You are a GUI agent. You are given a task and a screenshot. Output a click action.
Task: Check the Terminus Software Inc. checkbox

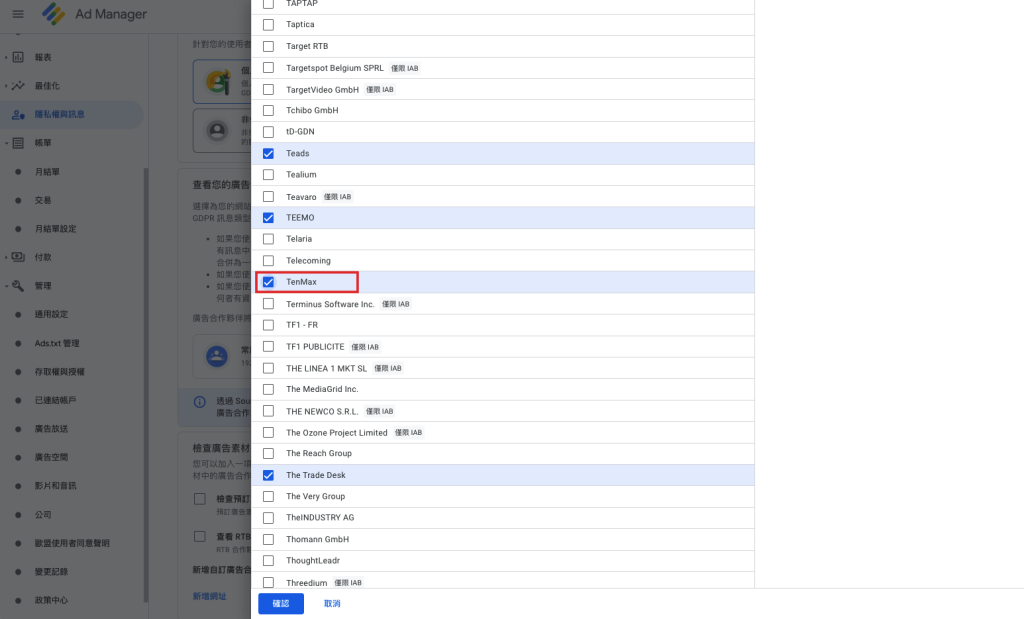pyautogui.click(x=268, y=304)
